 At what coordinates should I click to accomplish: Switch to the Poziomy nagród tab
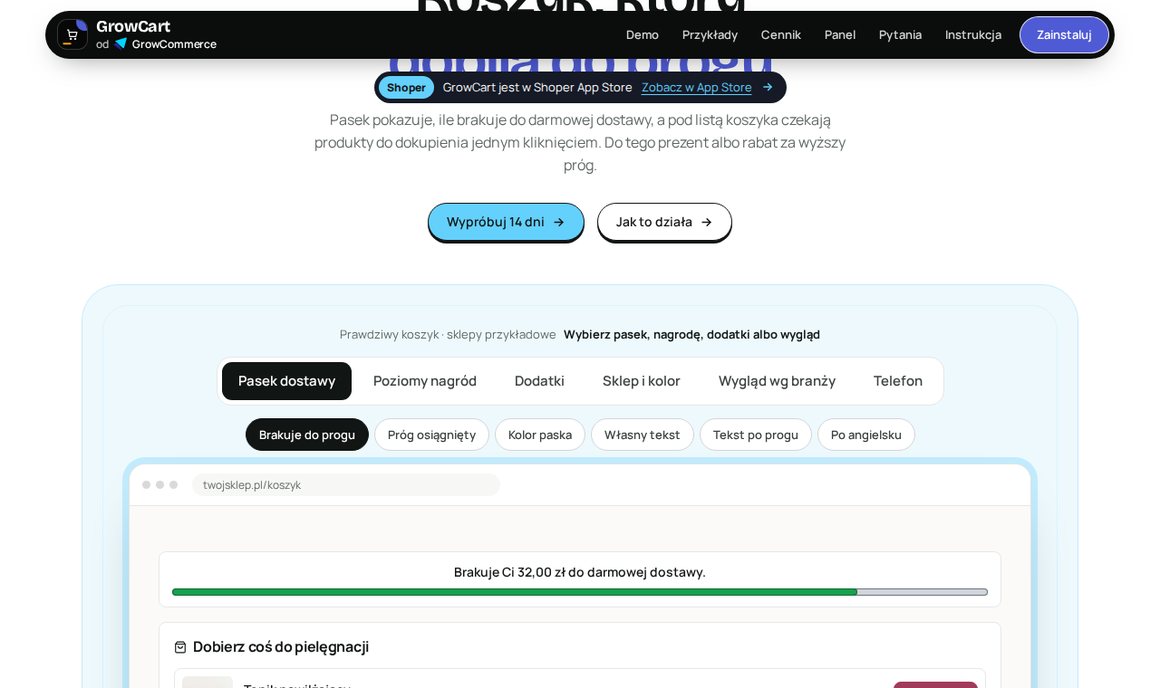[x=425, y=381]
